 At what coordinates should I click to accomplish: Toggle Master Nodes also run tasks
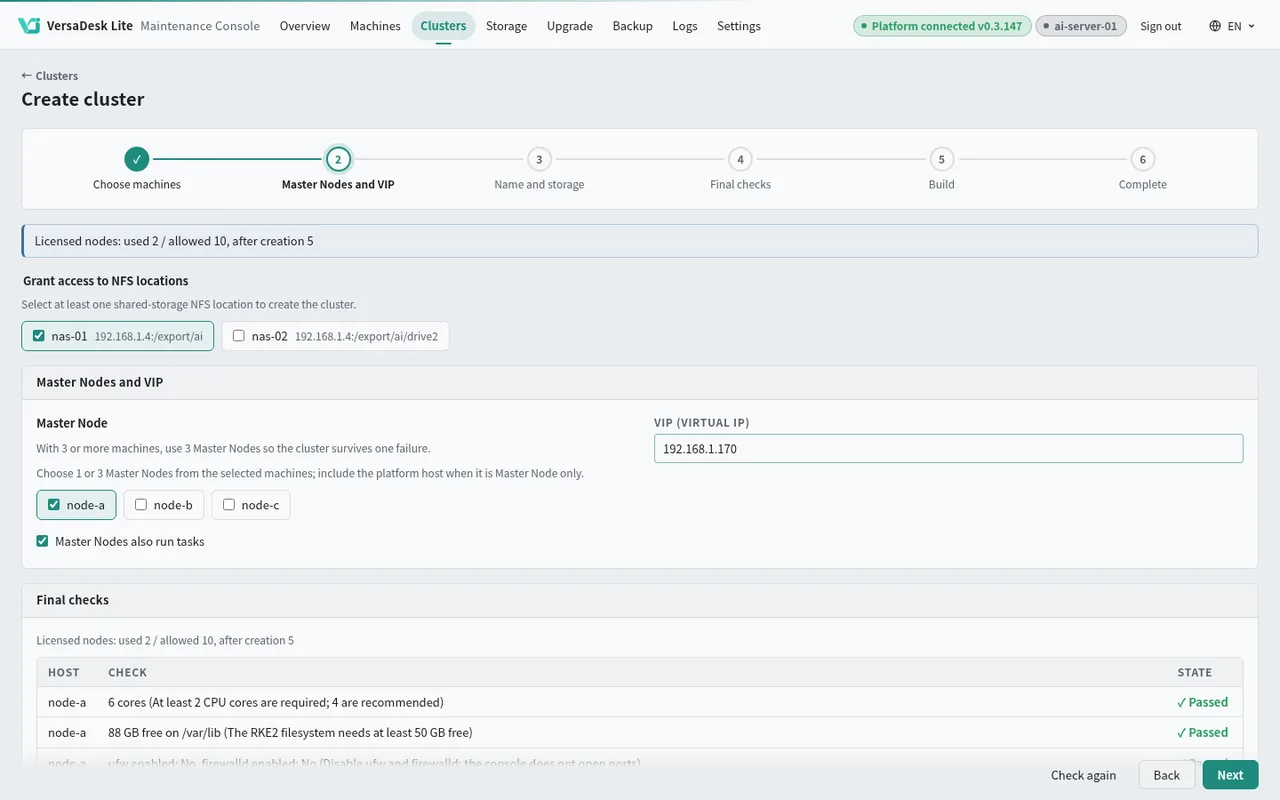tap(42, 541)
